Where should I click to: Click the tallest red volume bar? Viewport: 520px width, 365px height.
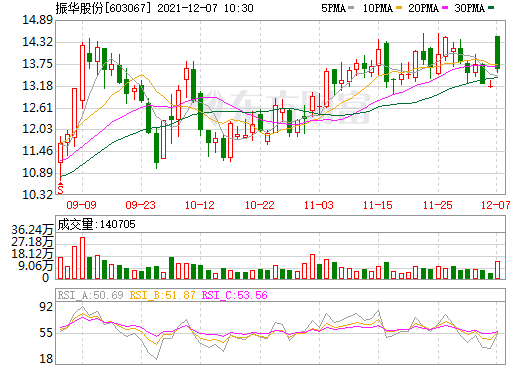pyautogui.click(x=82, y=258)
